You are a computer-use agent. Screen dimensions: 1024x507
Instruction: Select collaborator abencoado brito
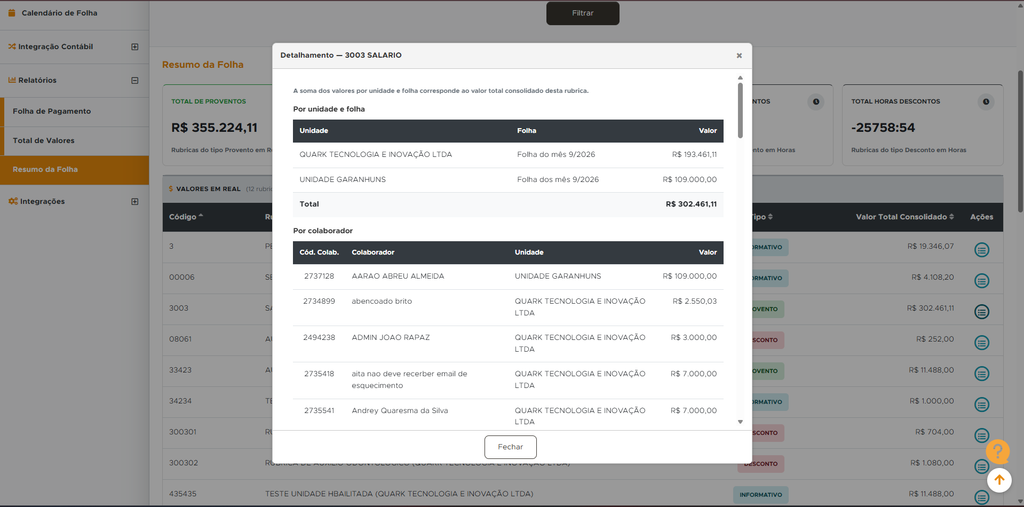pos(381,301)
